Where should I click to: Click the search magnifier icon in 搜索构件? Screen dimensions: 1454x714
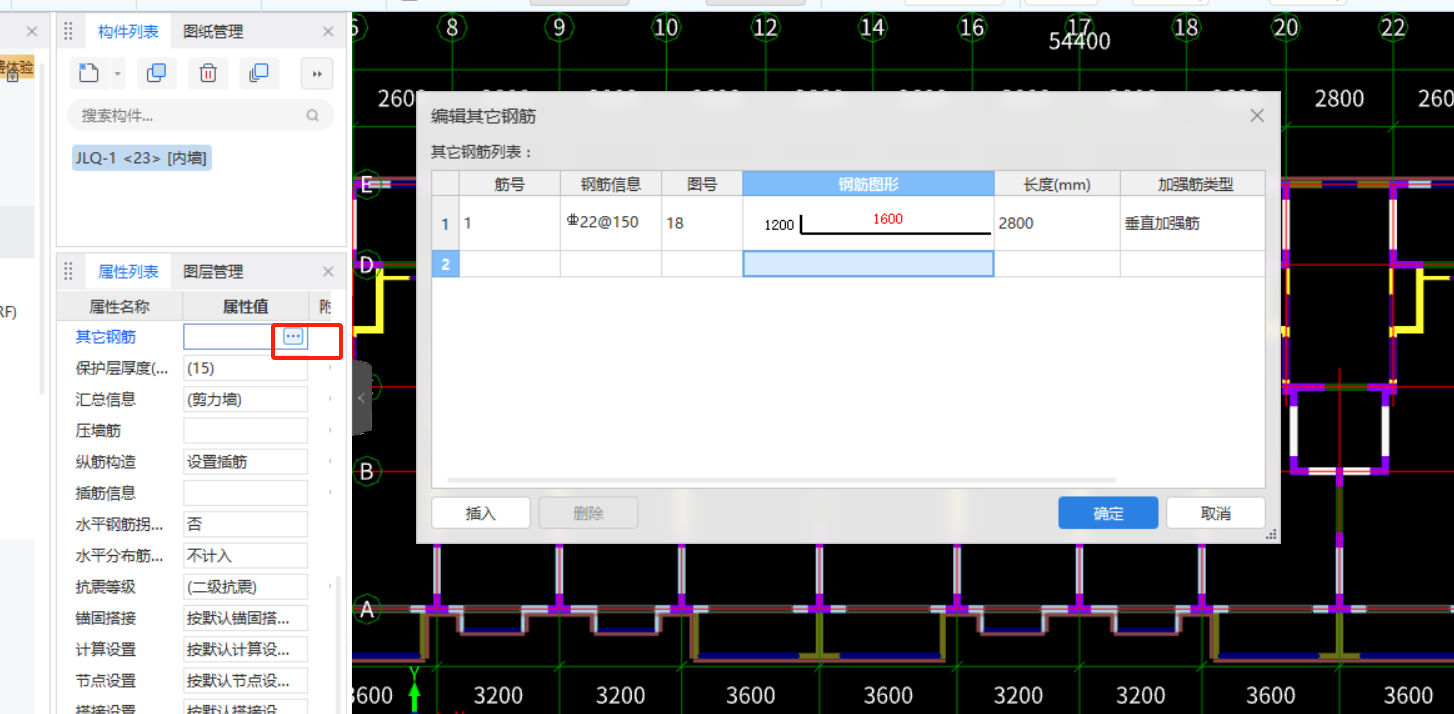[313, 116]
